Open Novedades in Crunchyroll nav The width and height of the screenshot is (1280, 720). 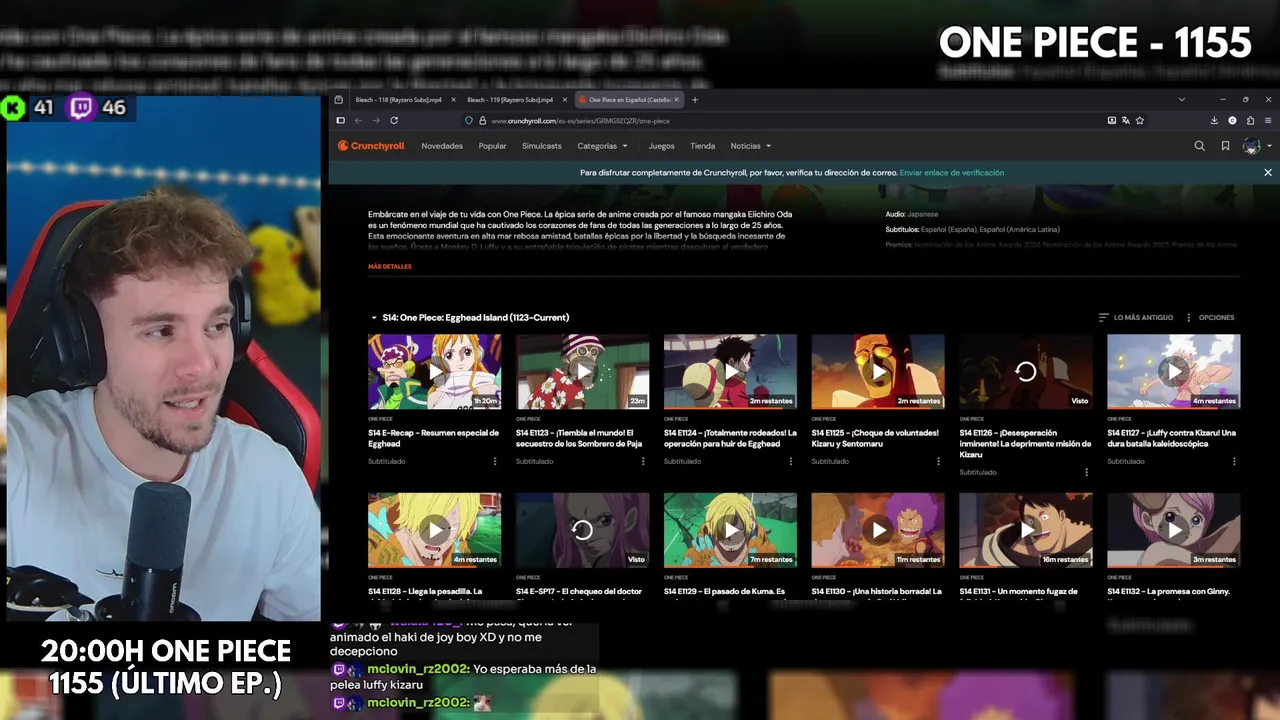(442, 146)
